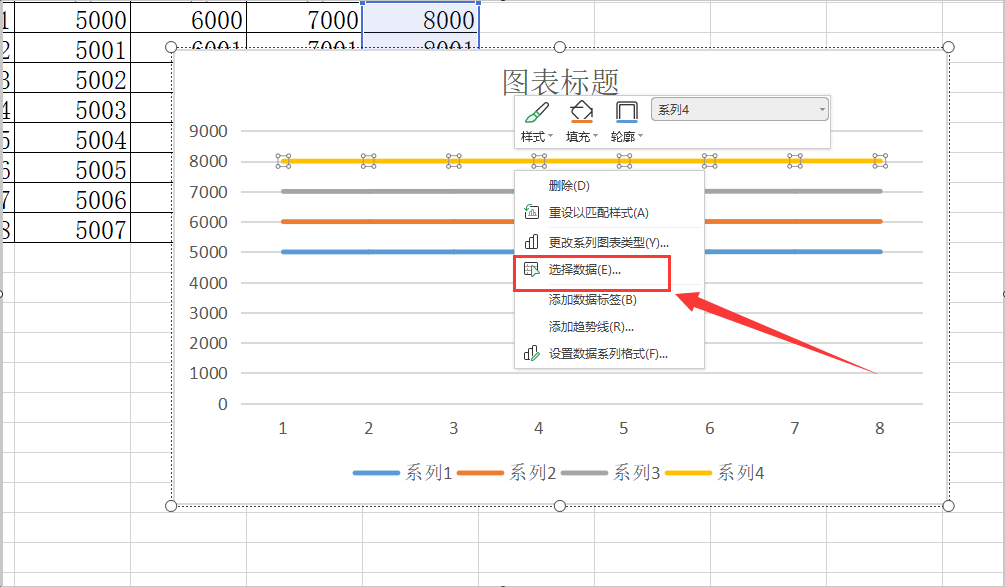Click the Outline shape icon

[x=626, y=112]
